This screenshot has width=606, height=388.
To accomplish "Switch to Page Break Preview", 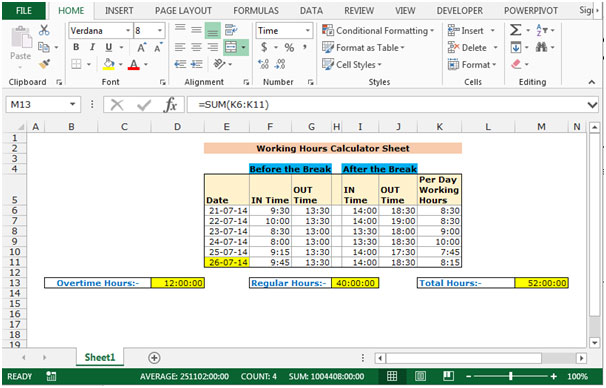I will coord(448,376).
